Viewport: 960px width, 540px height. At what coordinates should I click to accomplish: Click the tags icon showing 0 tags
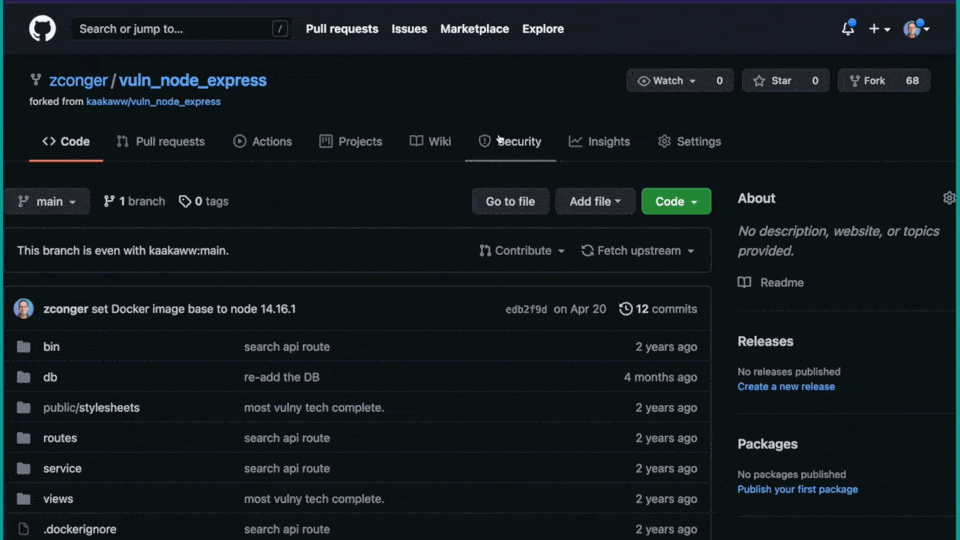pos(185,201)
